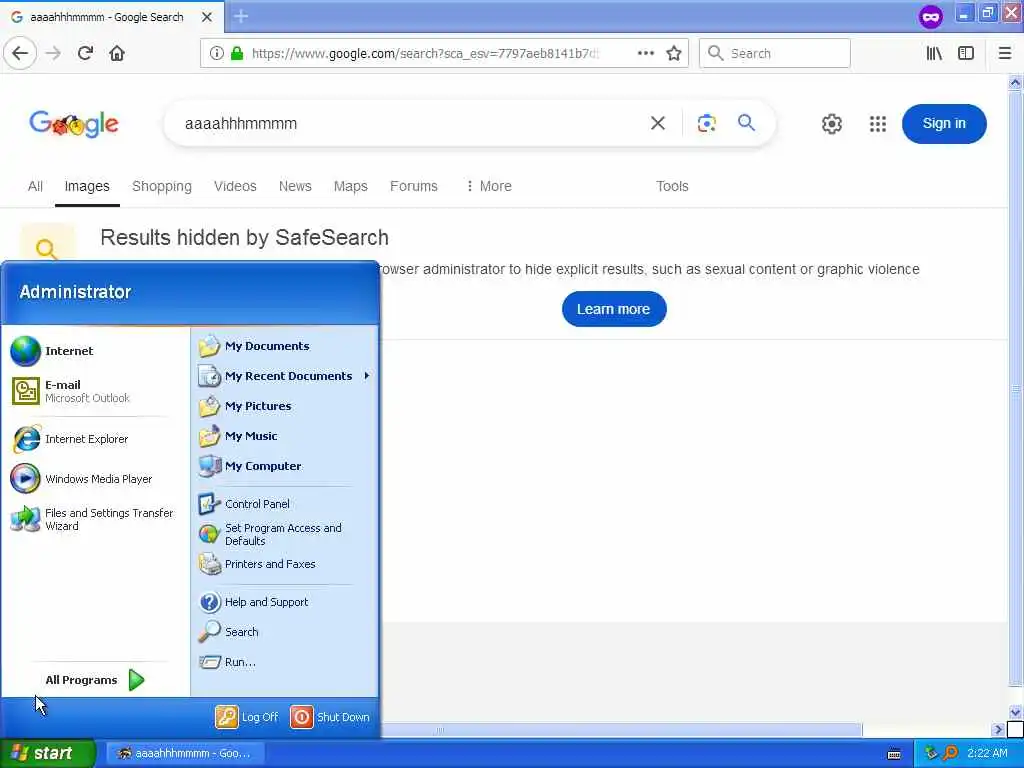Screen dimensions: 1024x768
Task: Open the Google apps grid
Action: coord(878,123)
